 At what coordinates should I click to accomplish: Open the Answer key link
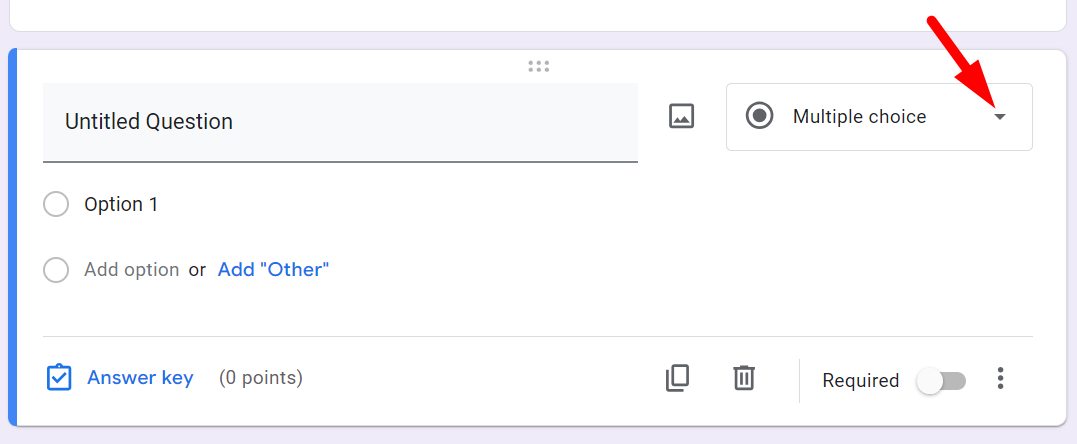pos(140,378)
